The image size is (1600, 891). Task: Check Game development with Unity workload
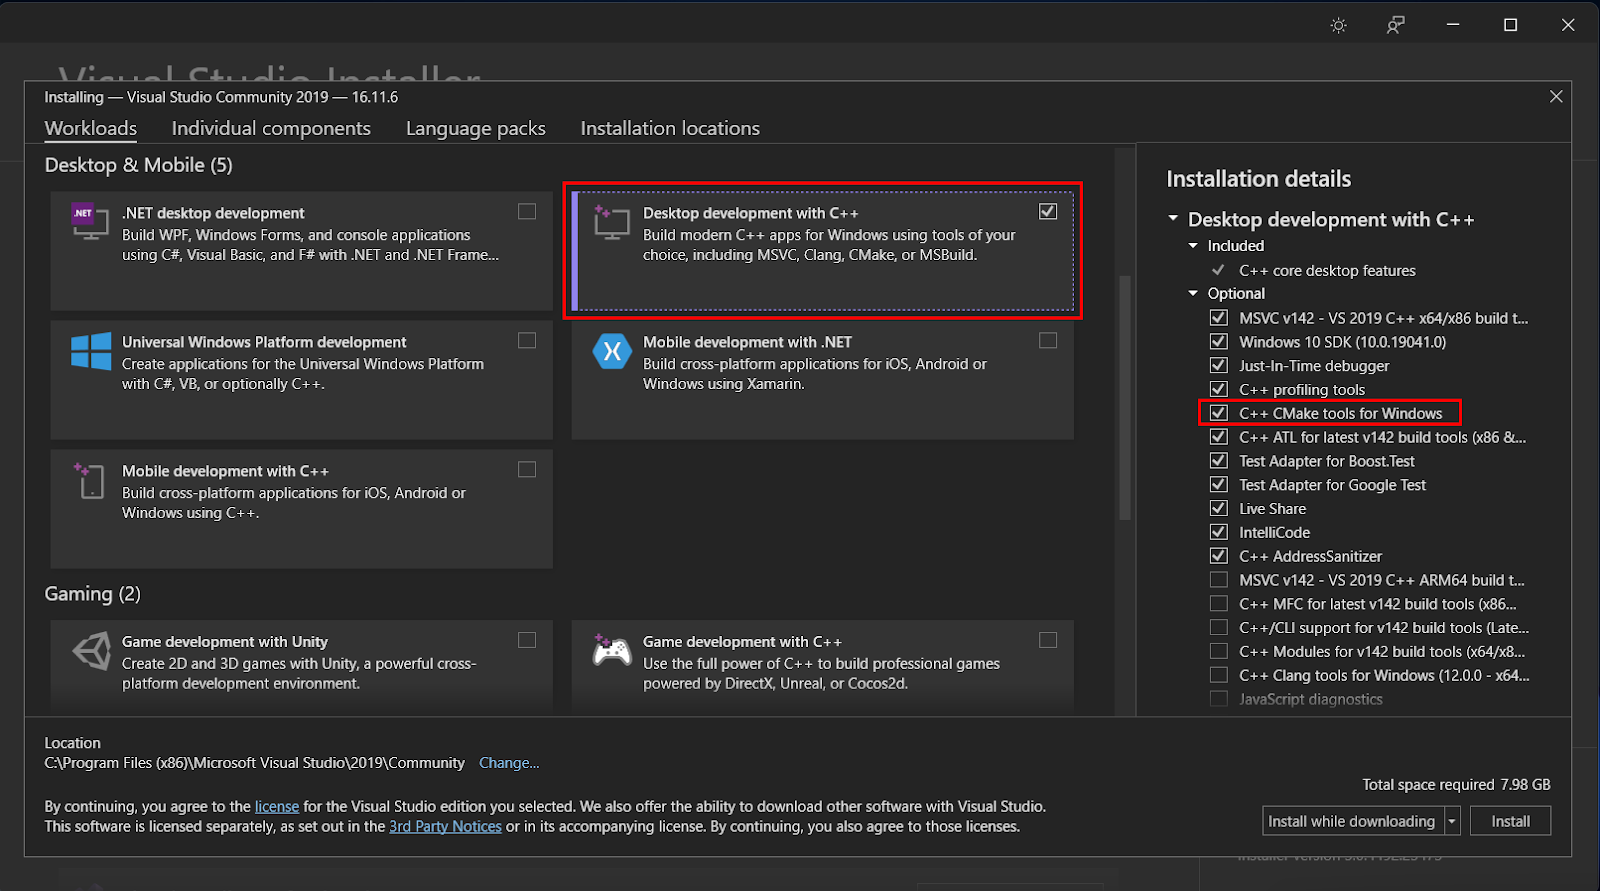[527, 640]
